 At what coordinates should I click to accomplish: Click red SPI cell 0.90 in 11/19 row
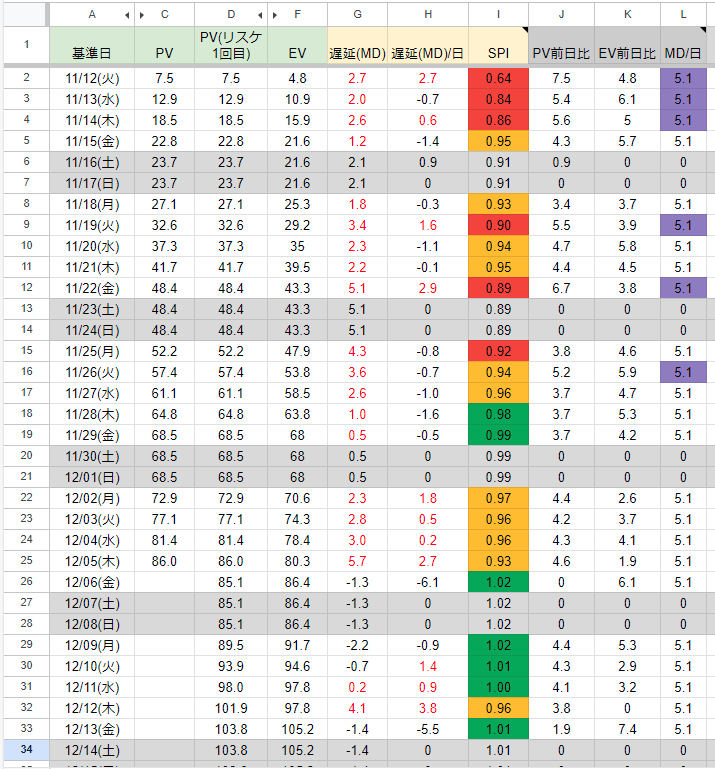point(498,226)
